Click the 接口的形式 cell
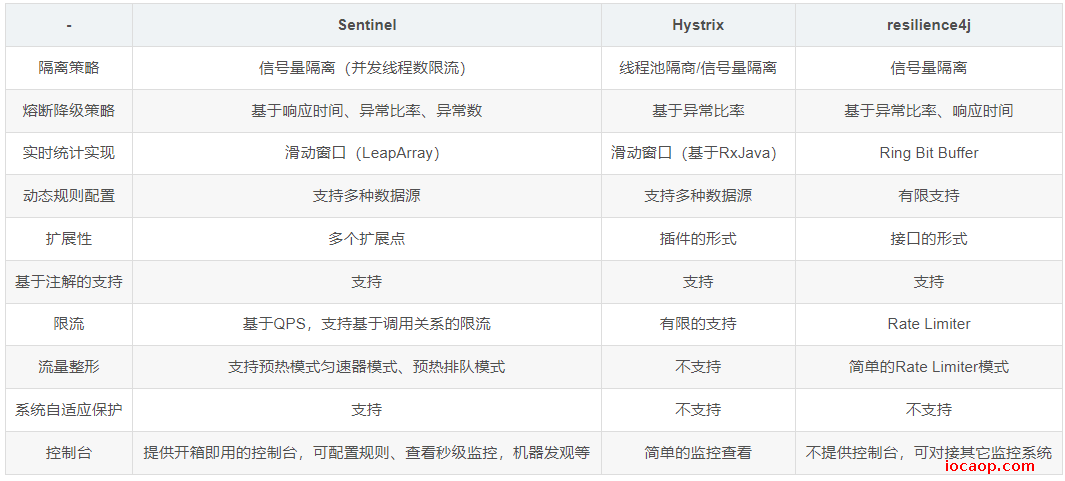The width and height of the screenshot is (1065, 481). pyautogui.click(x=928, y=238)
